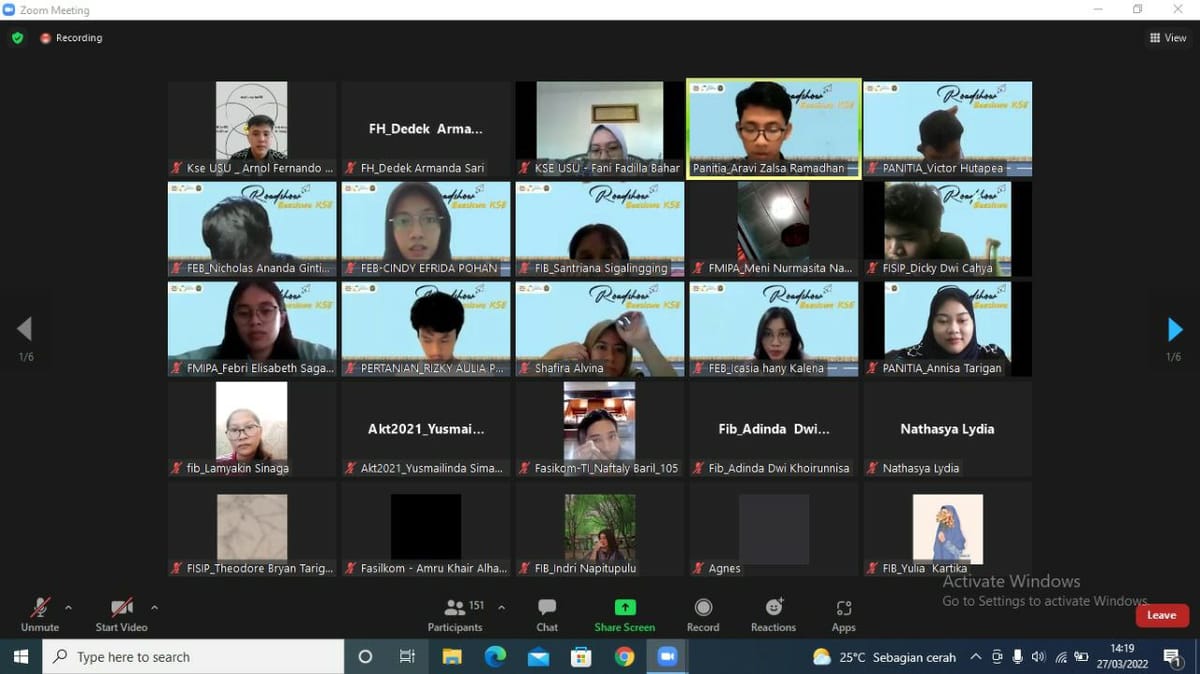Screen dimensions: 1200x674
Task: Open the Reactions menu
Action: pos(773,607)
